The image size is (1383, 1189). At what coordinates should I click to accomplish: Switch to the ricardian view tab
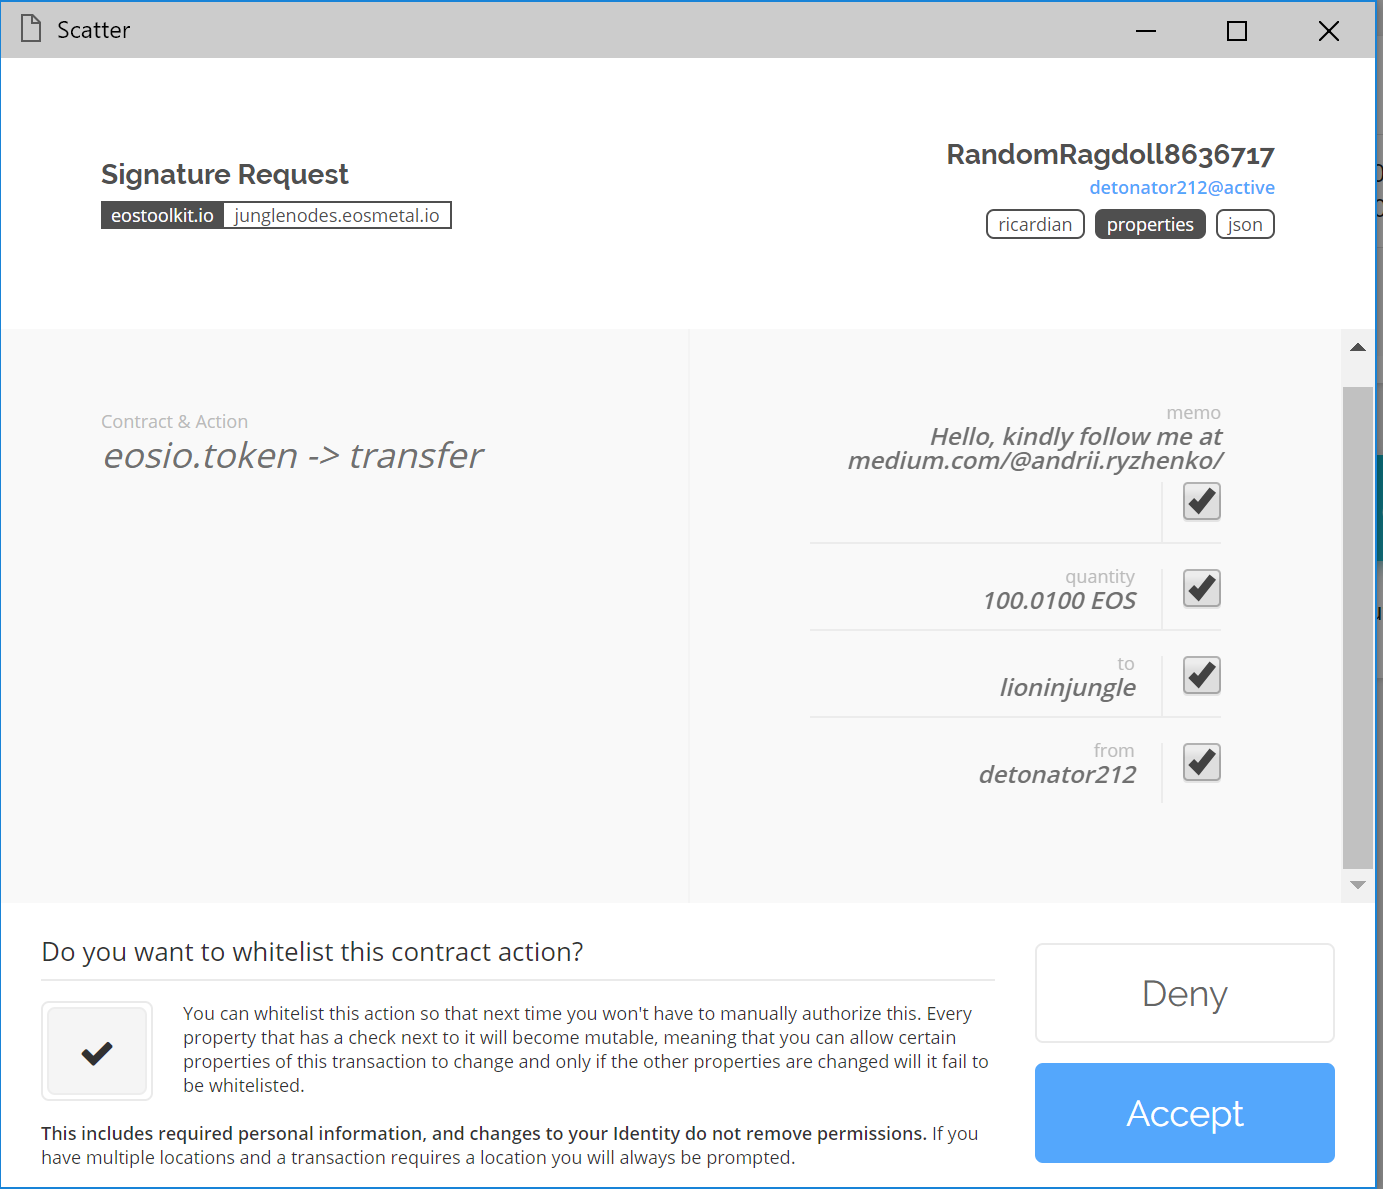tap(1035, 224)
